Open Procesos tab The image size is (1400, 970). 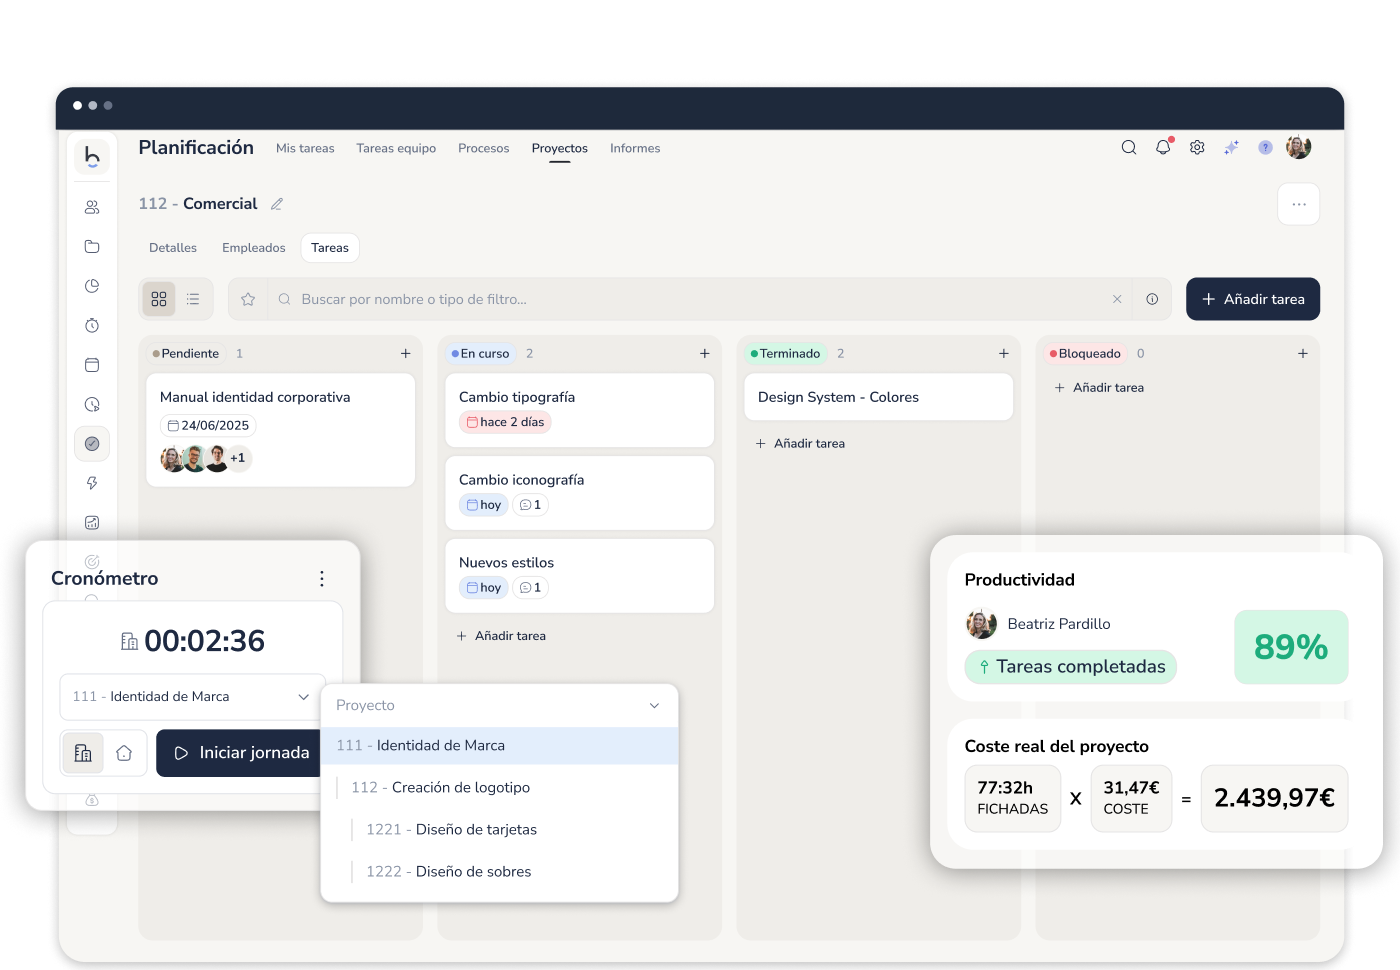click(x=483, y=148)
